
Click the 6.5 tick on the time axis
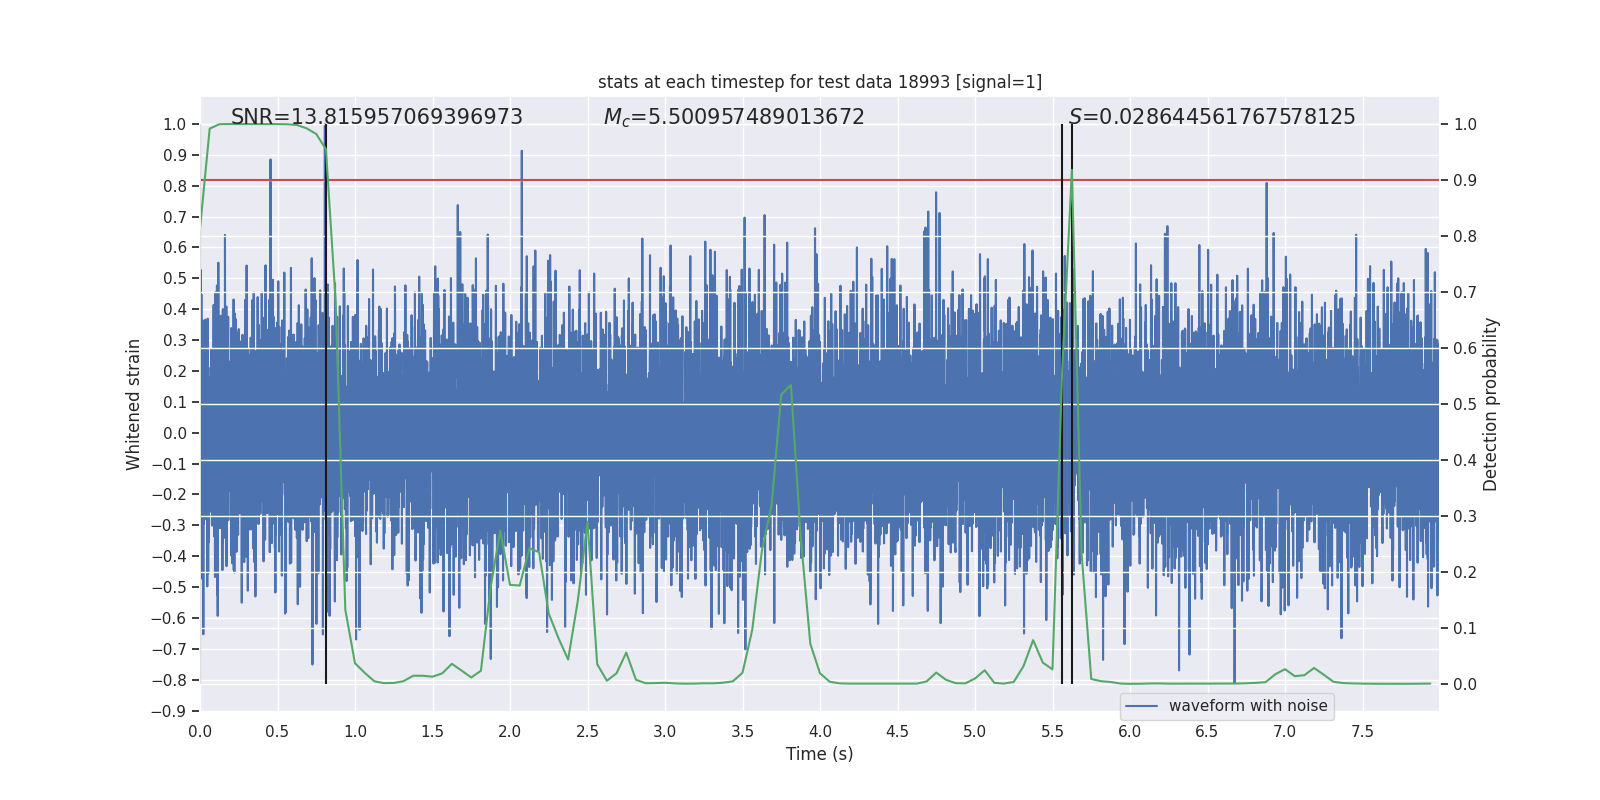coord(1207,732)
